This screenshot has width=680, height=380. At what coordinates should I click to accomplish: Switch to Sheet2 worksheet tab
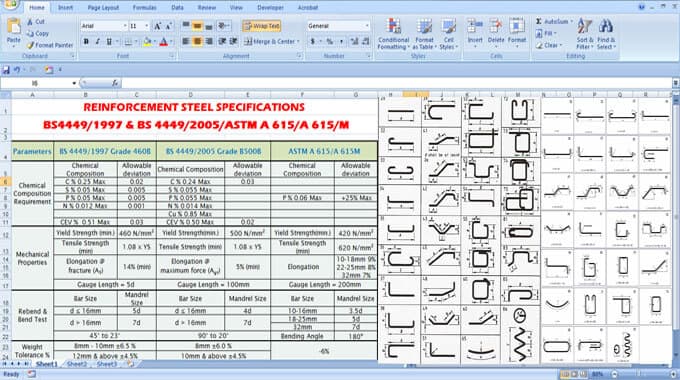point(77,364)
